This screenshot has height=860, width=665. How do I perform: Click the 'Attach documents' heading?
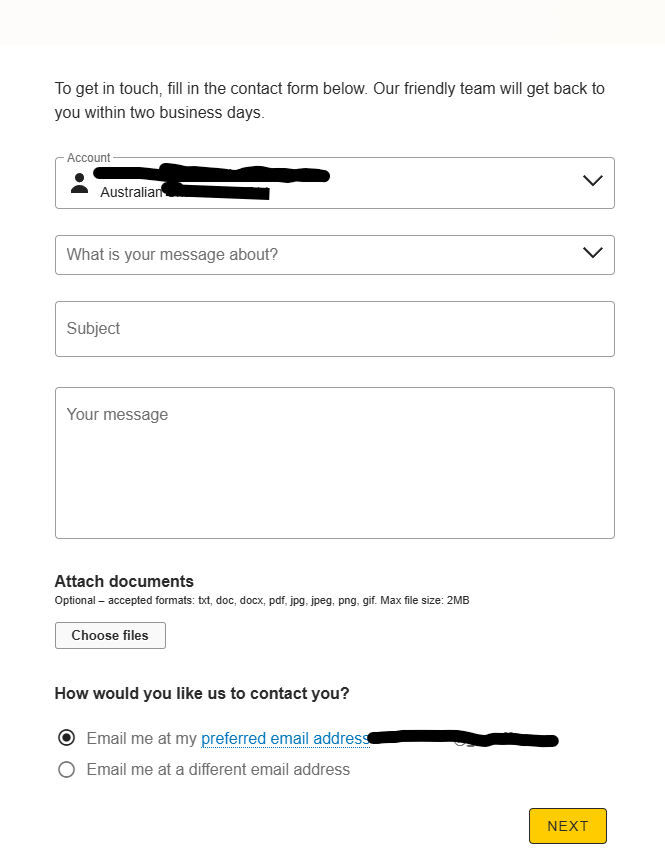[x=124, y=581]
